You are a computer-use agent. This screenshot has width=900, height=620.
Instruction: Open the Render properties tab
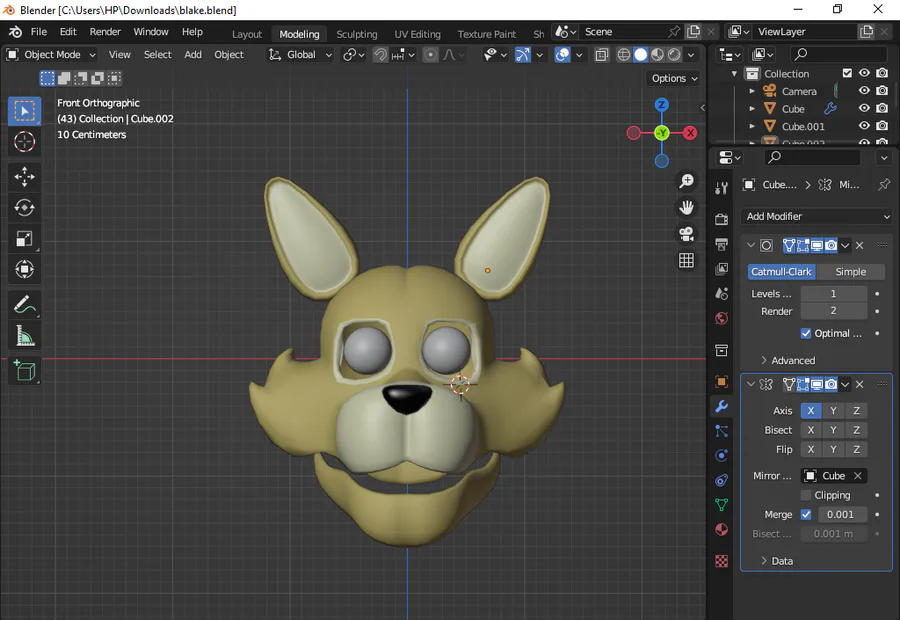[x=721, y=219]
